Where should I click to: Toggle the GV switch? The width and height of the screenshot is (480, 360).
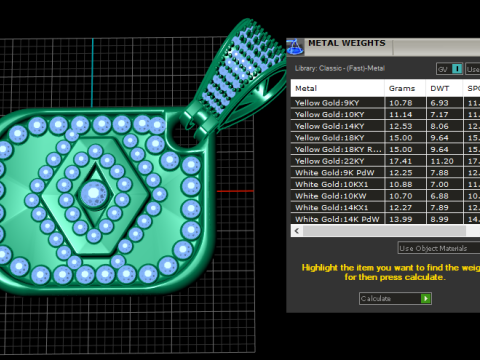(x=450, y=69)
